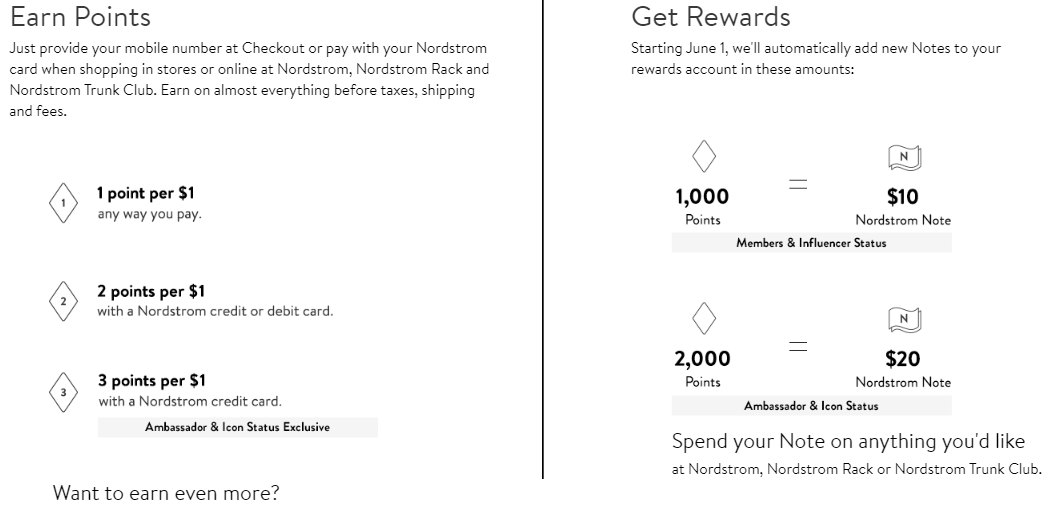Screen dimensions: 1059x505
Task: Click the Ambassador & Icon Status Exclusive label
Action: tap(238, 427)
